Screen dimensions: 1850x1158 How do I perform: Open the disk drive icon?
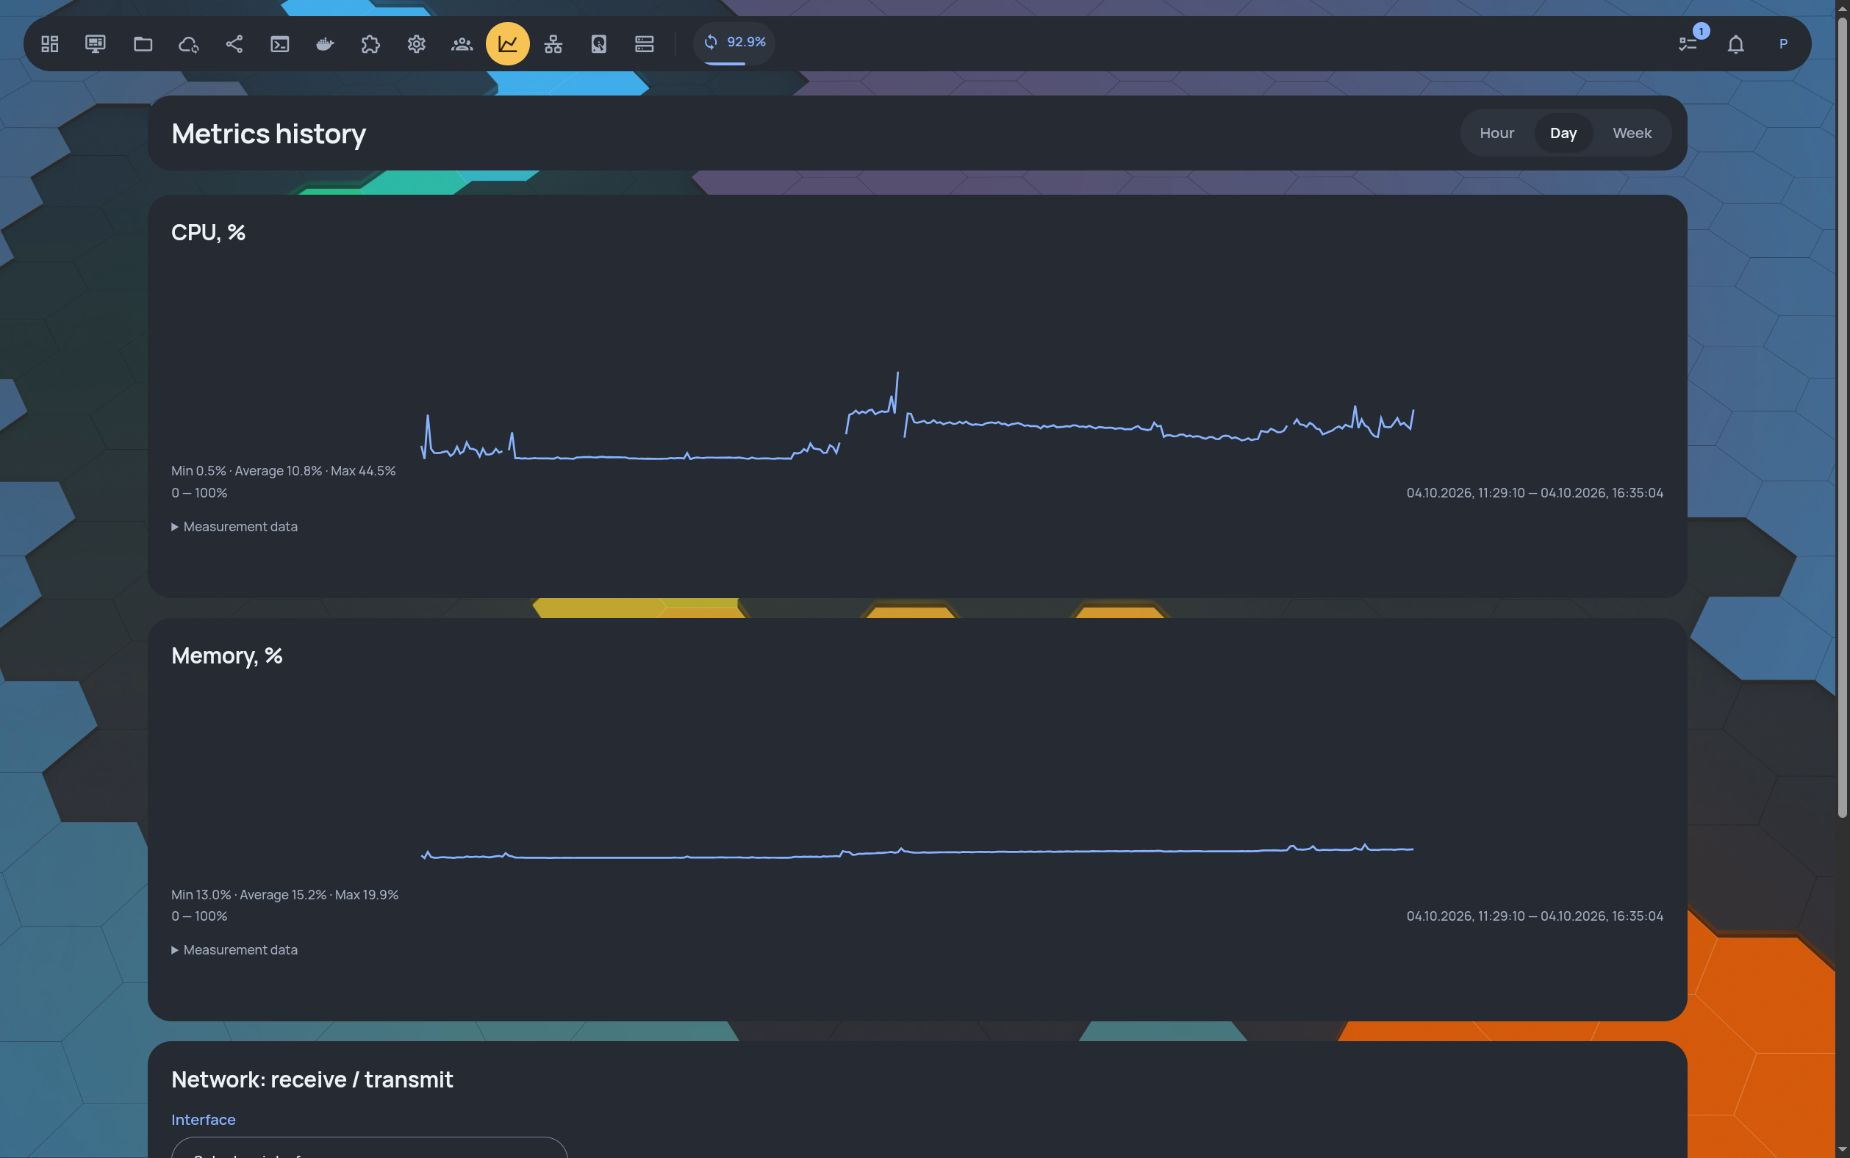599,44
